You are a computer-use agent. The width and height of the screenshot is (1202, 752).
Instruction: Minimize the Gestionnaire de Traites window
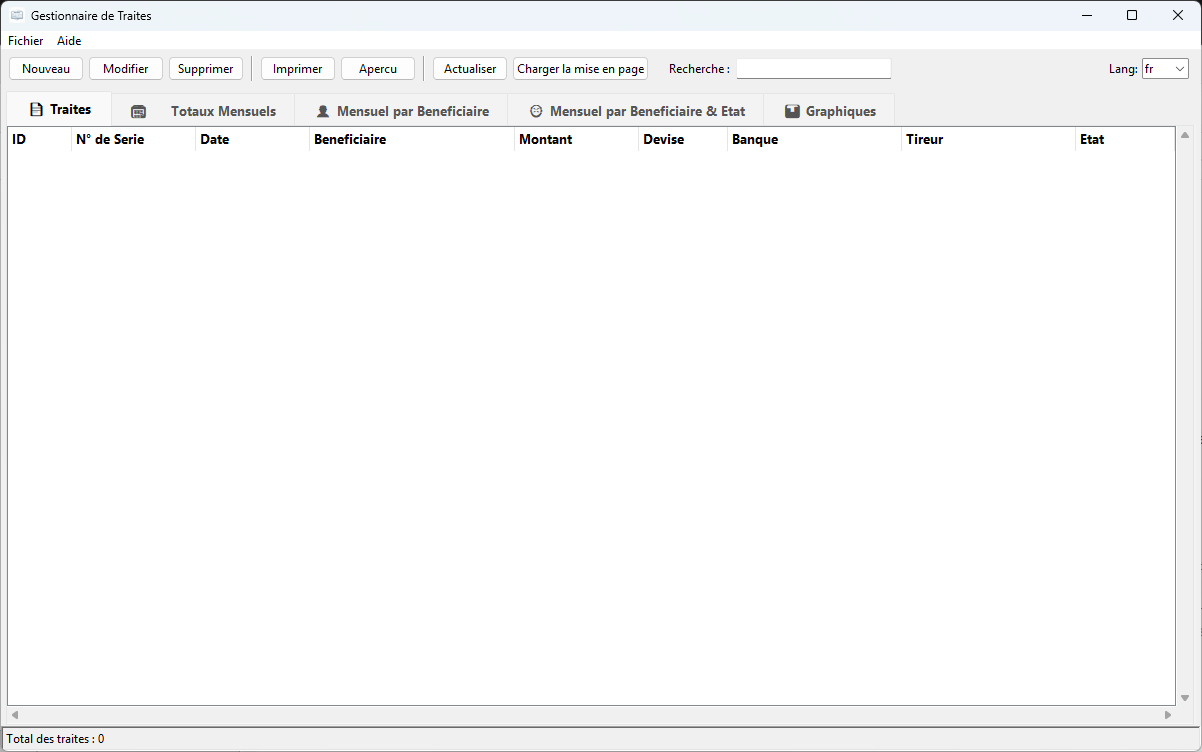pyautogui.click(x=1086, y=15)
